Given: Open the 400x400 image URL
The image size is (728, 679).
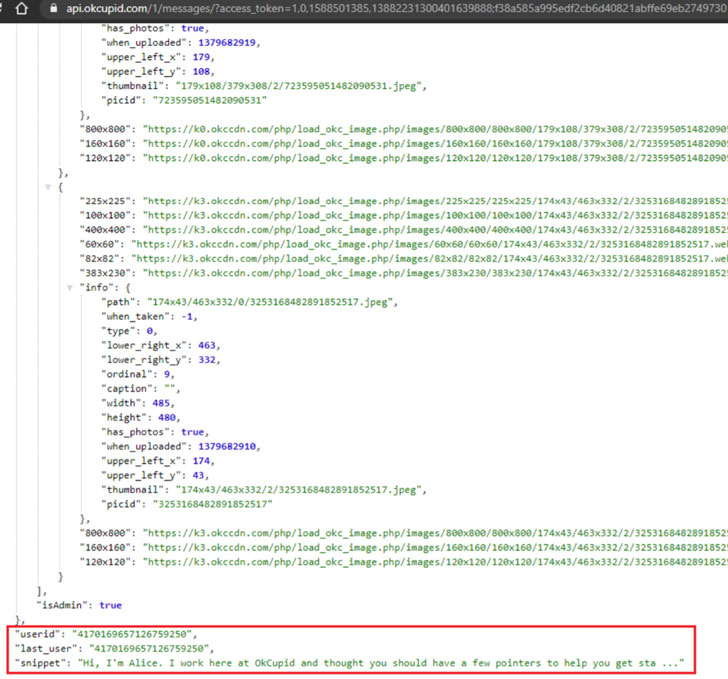Looking at the screenshot, I should 435,230.
